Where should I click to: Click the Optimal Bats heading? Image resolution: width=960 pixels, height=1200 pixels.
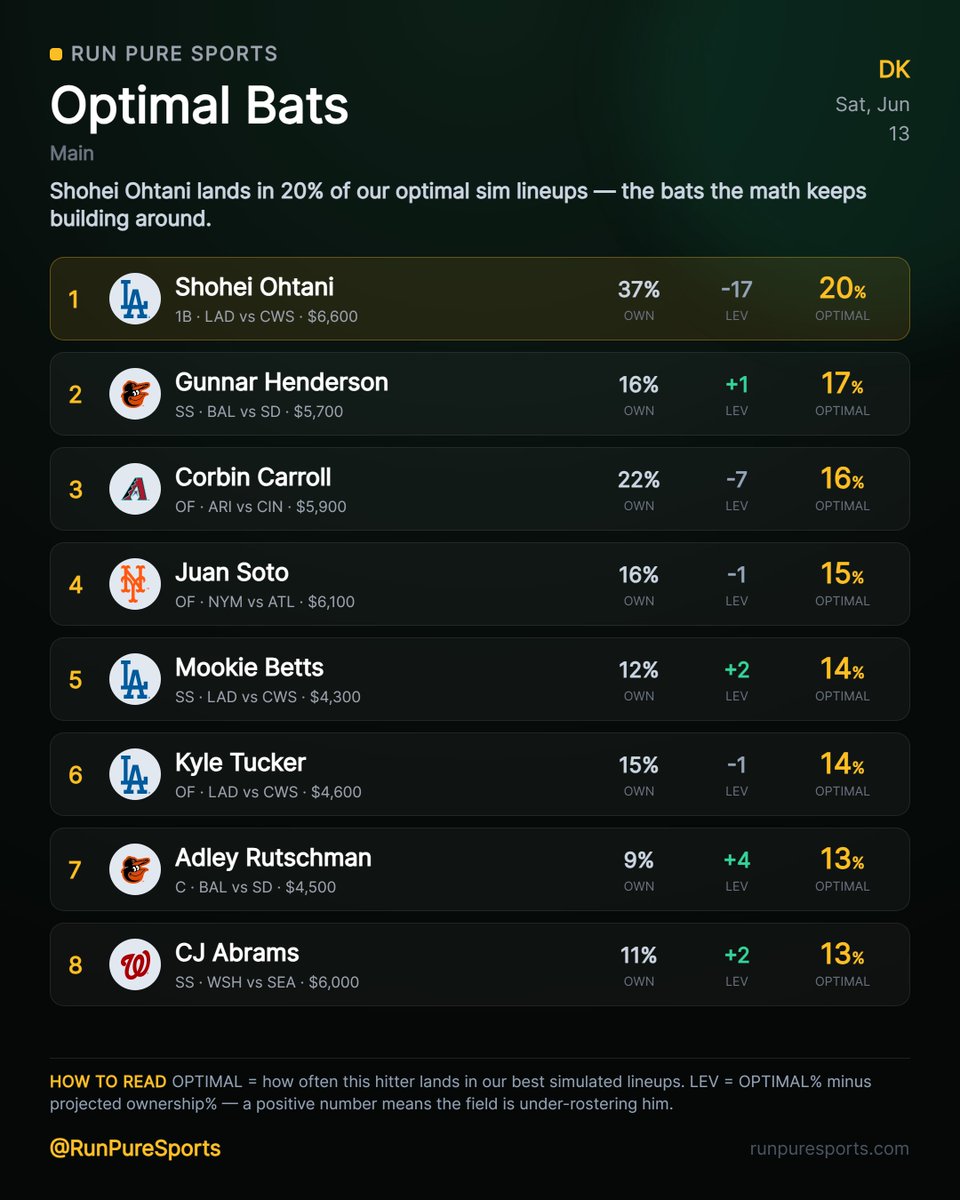pyautogui.click(x=199, y=105)
